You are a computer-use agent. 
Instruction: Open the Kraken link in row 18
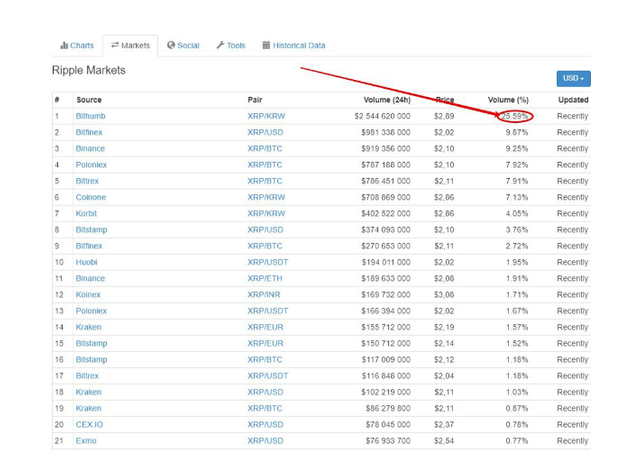[x=89, y=392]
